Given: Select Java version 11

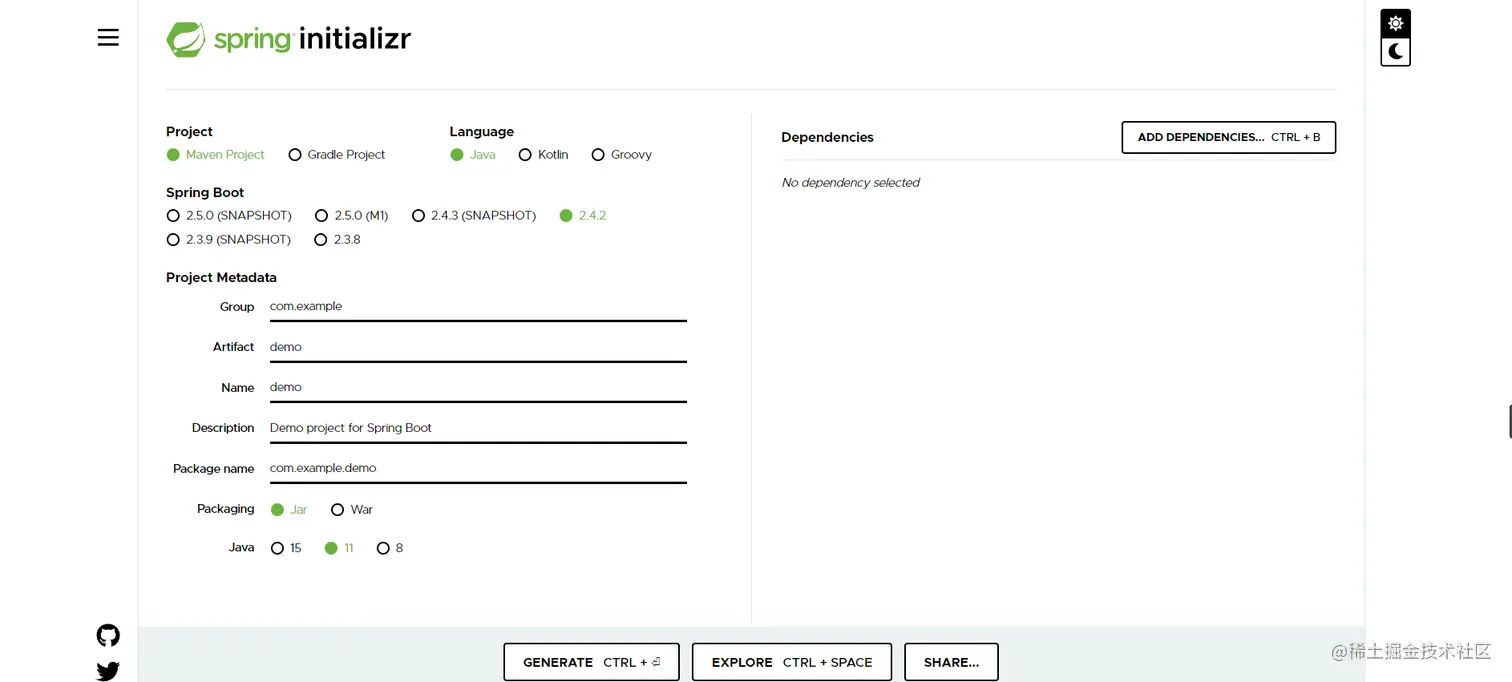Looking at the screenshot, I should click(339, 548).
